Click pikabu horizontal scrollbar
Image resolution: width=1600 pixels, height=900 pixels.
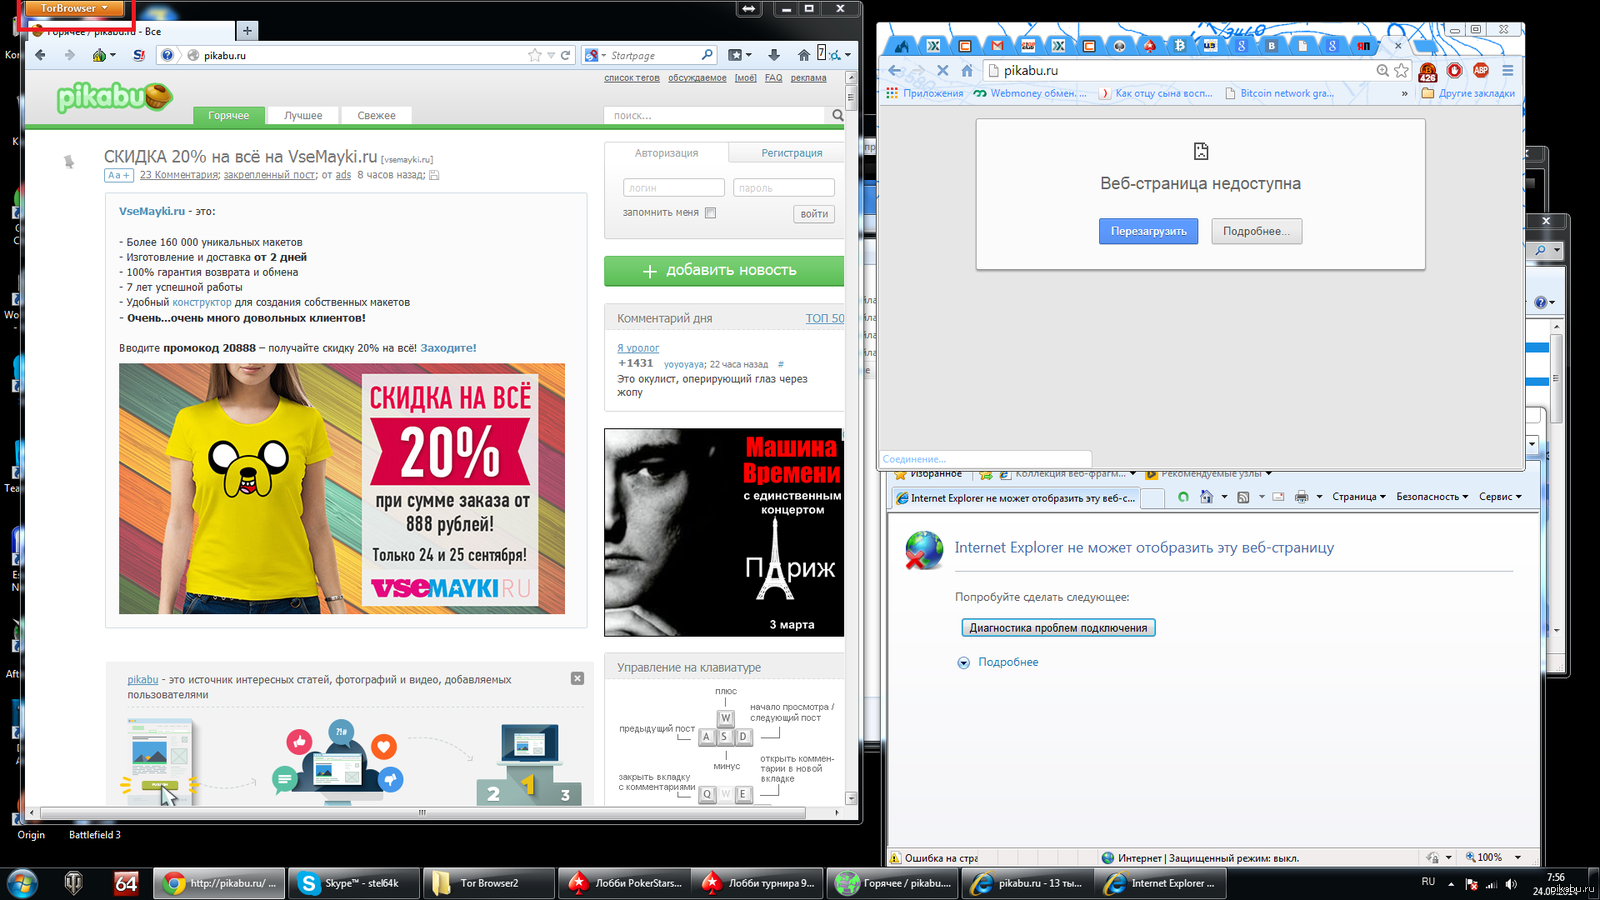422,813
